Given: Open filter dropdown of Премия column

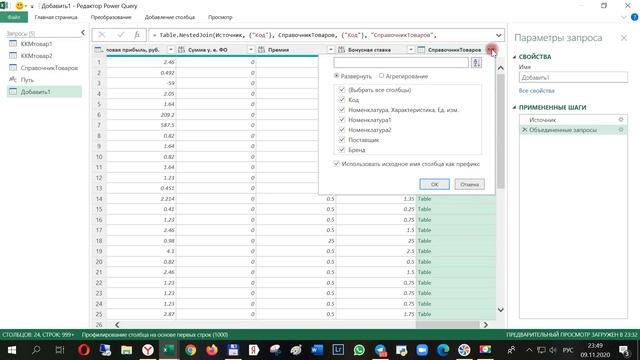Looking at the screenshot, I should pyautogui.click(x=331, y=50).
